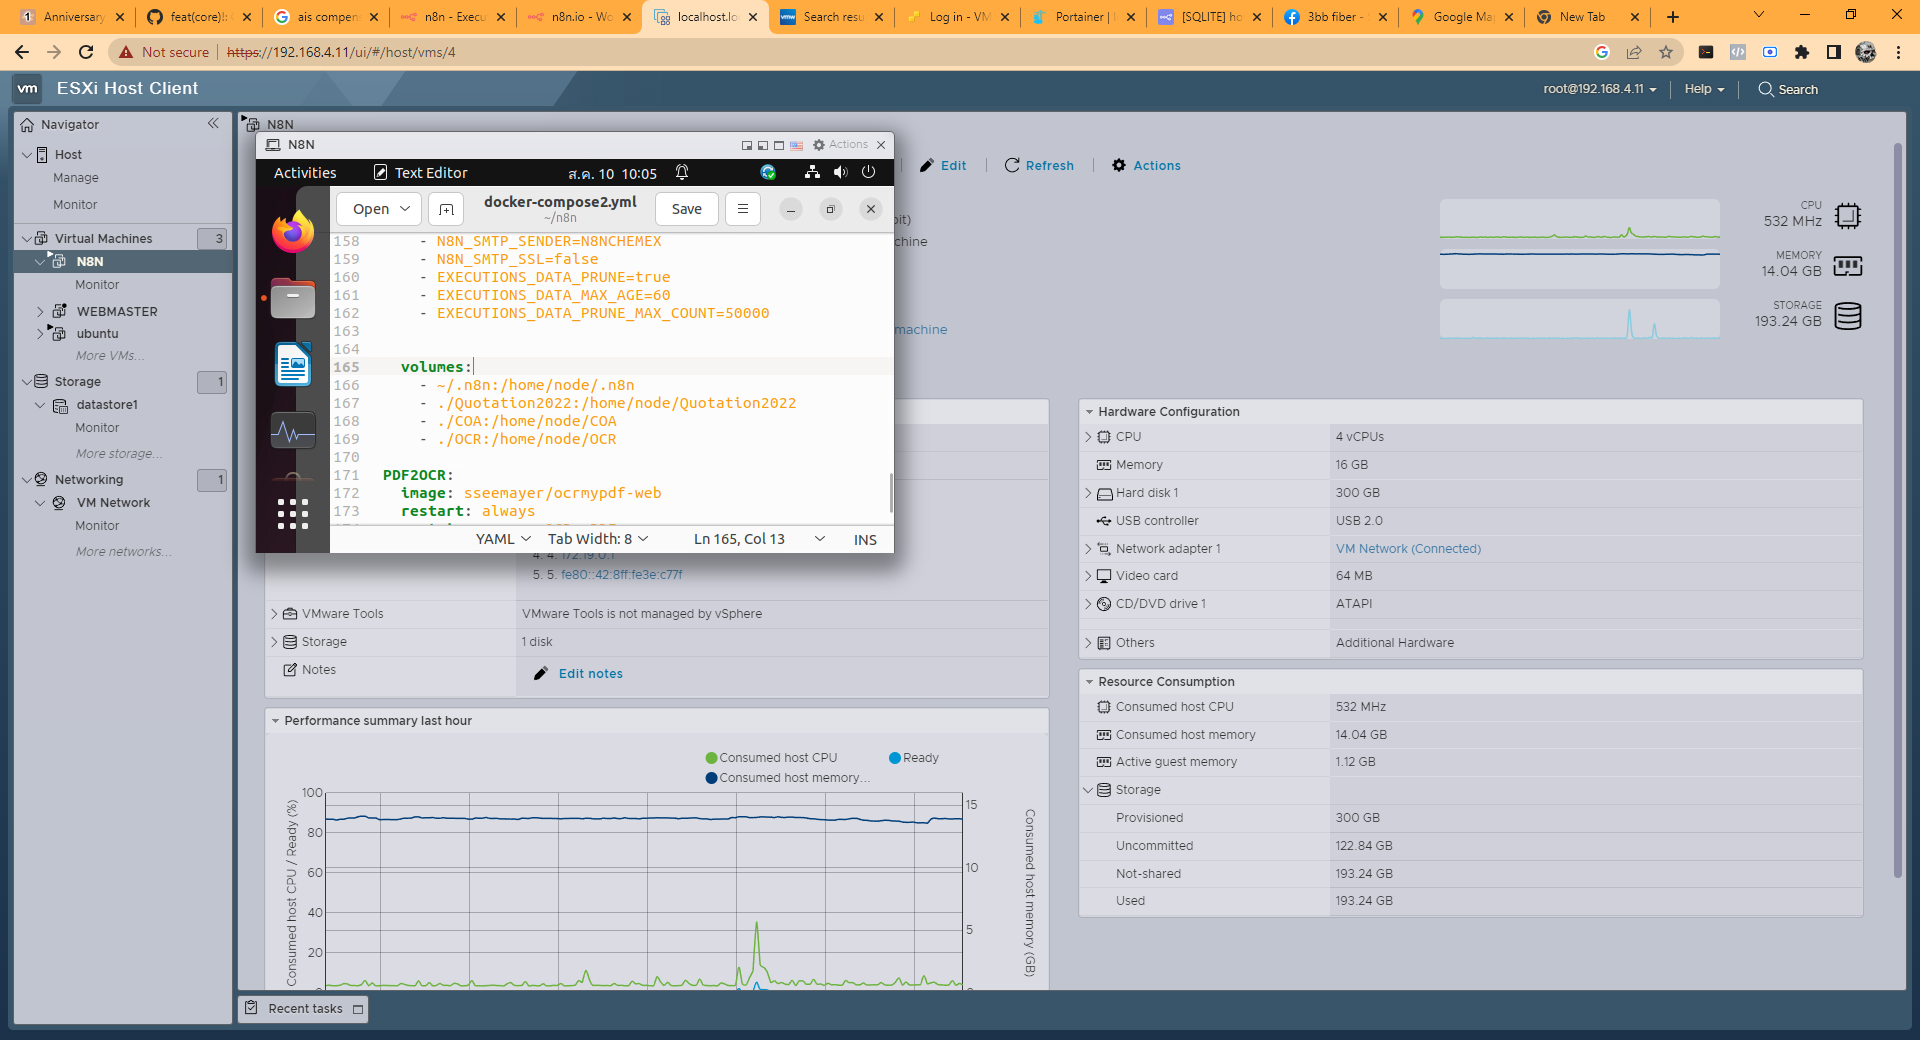Click the ESXi page vertical scrollbar
This screenshot has height=1040, width=1920.
pos(1897,510)
